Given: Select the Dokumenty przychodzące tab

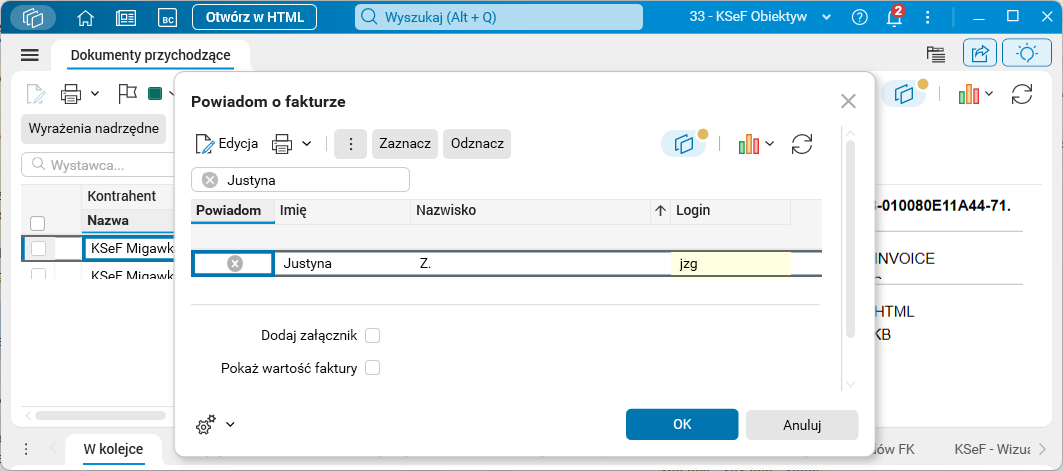Looking at the screenshot, I should (x=151, y=56).
